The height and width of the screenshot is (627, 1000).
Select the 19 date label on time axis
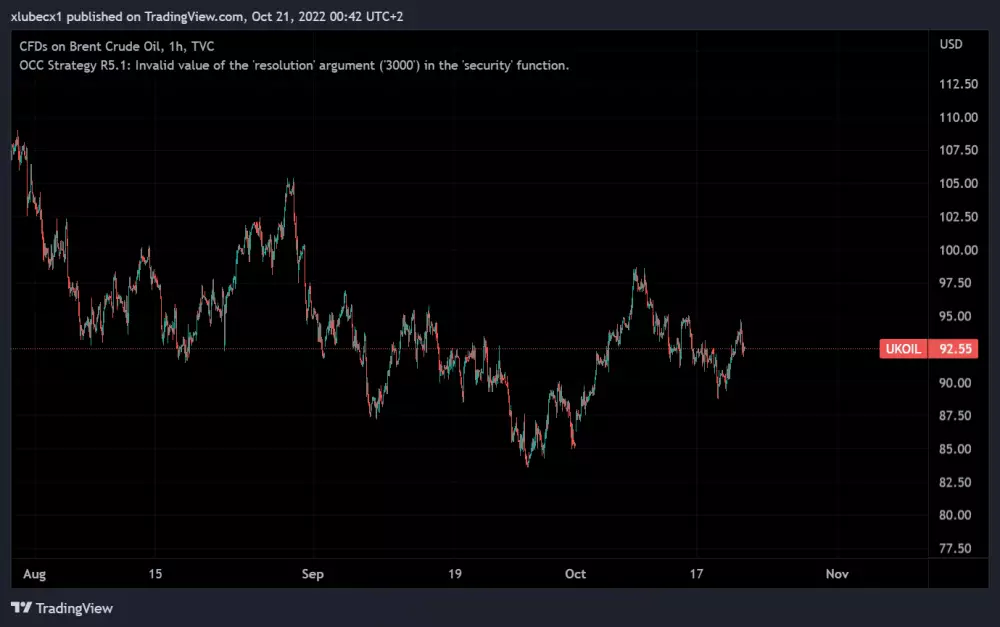tap(454, 574)
